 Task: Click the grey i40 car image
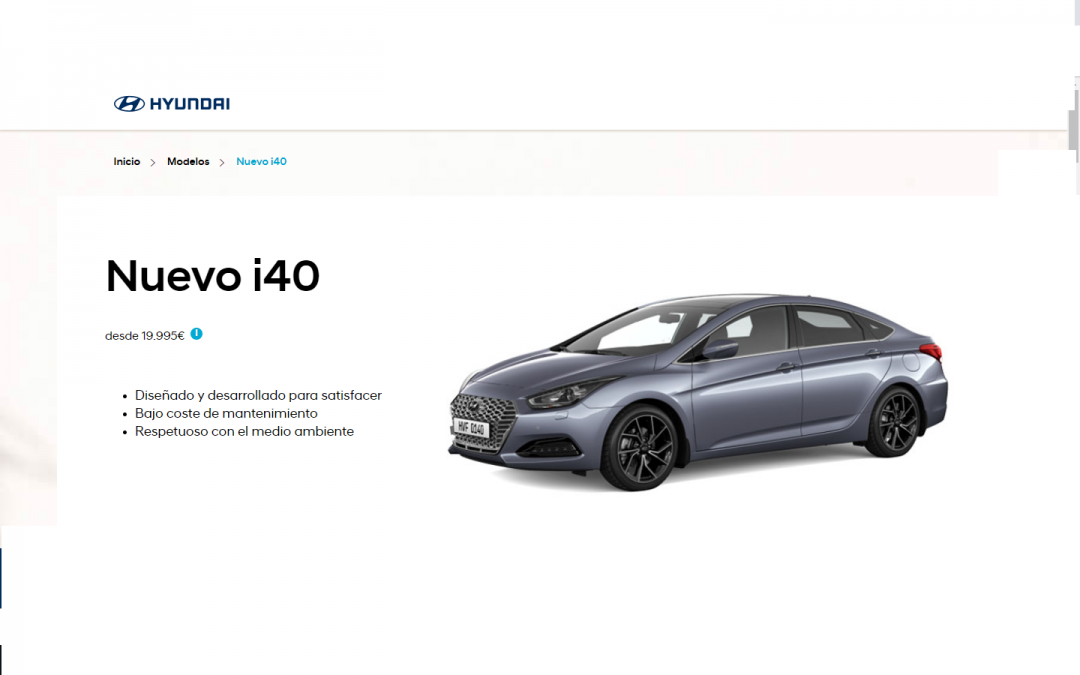698,392
